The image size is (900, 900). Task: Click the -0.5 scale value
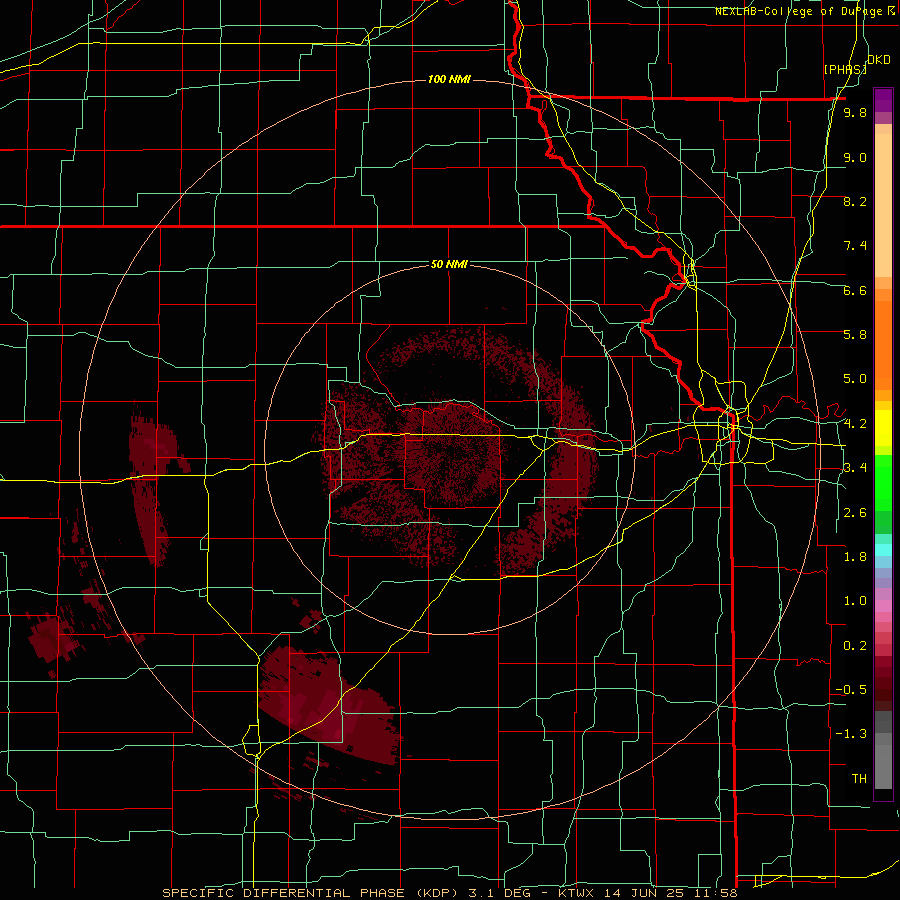(x=851, y=690)
